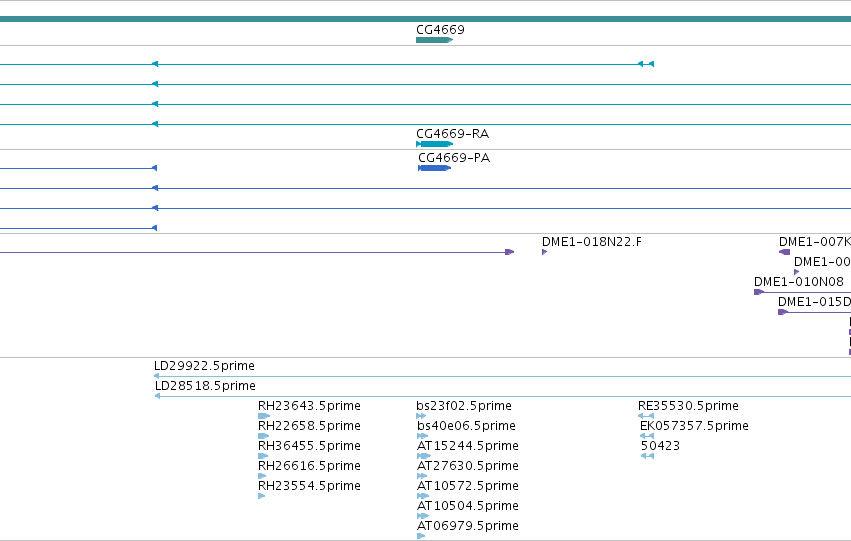The image size is (851, 541).
Task: Select the AT27630.5prime label
Action: [x=468, y=466]
